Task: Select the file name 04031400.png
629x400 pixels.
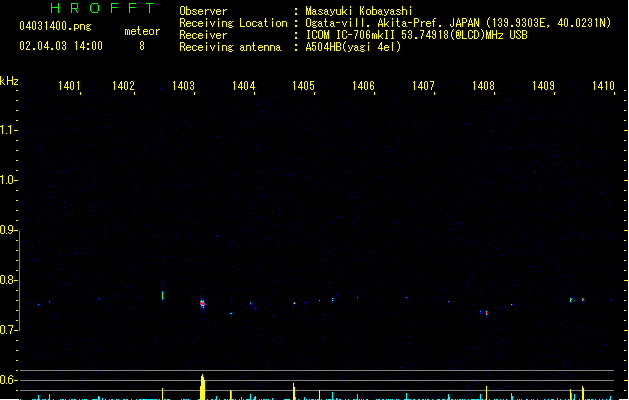Action: point(55,26)
